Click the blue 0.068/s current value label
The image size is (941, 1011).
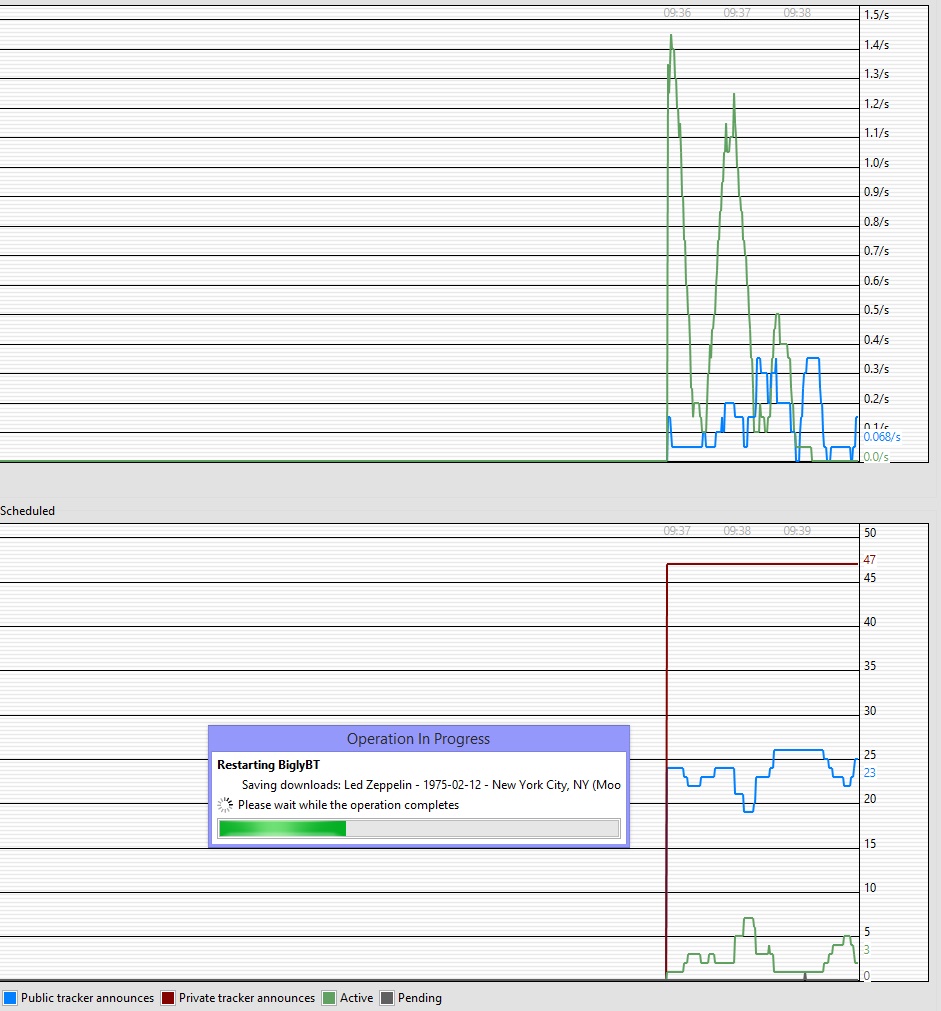pos(880,437)
